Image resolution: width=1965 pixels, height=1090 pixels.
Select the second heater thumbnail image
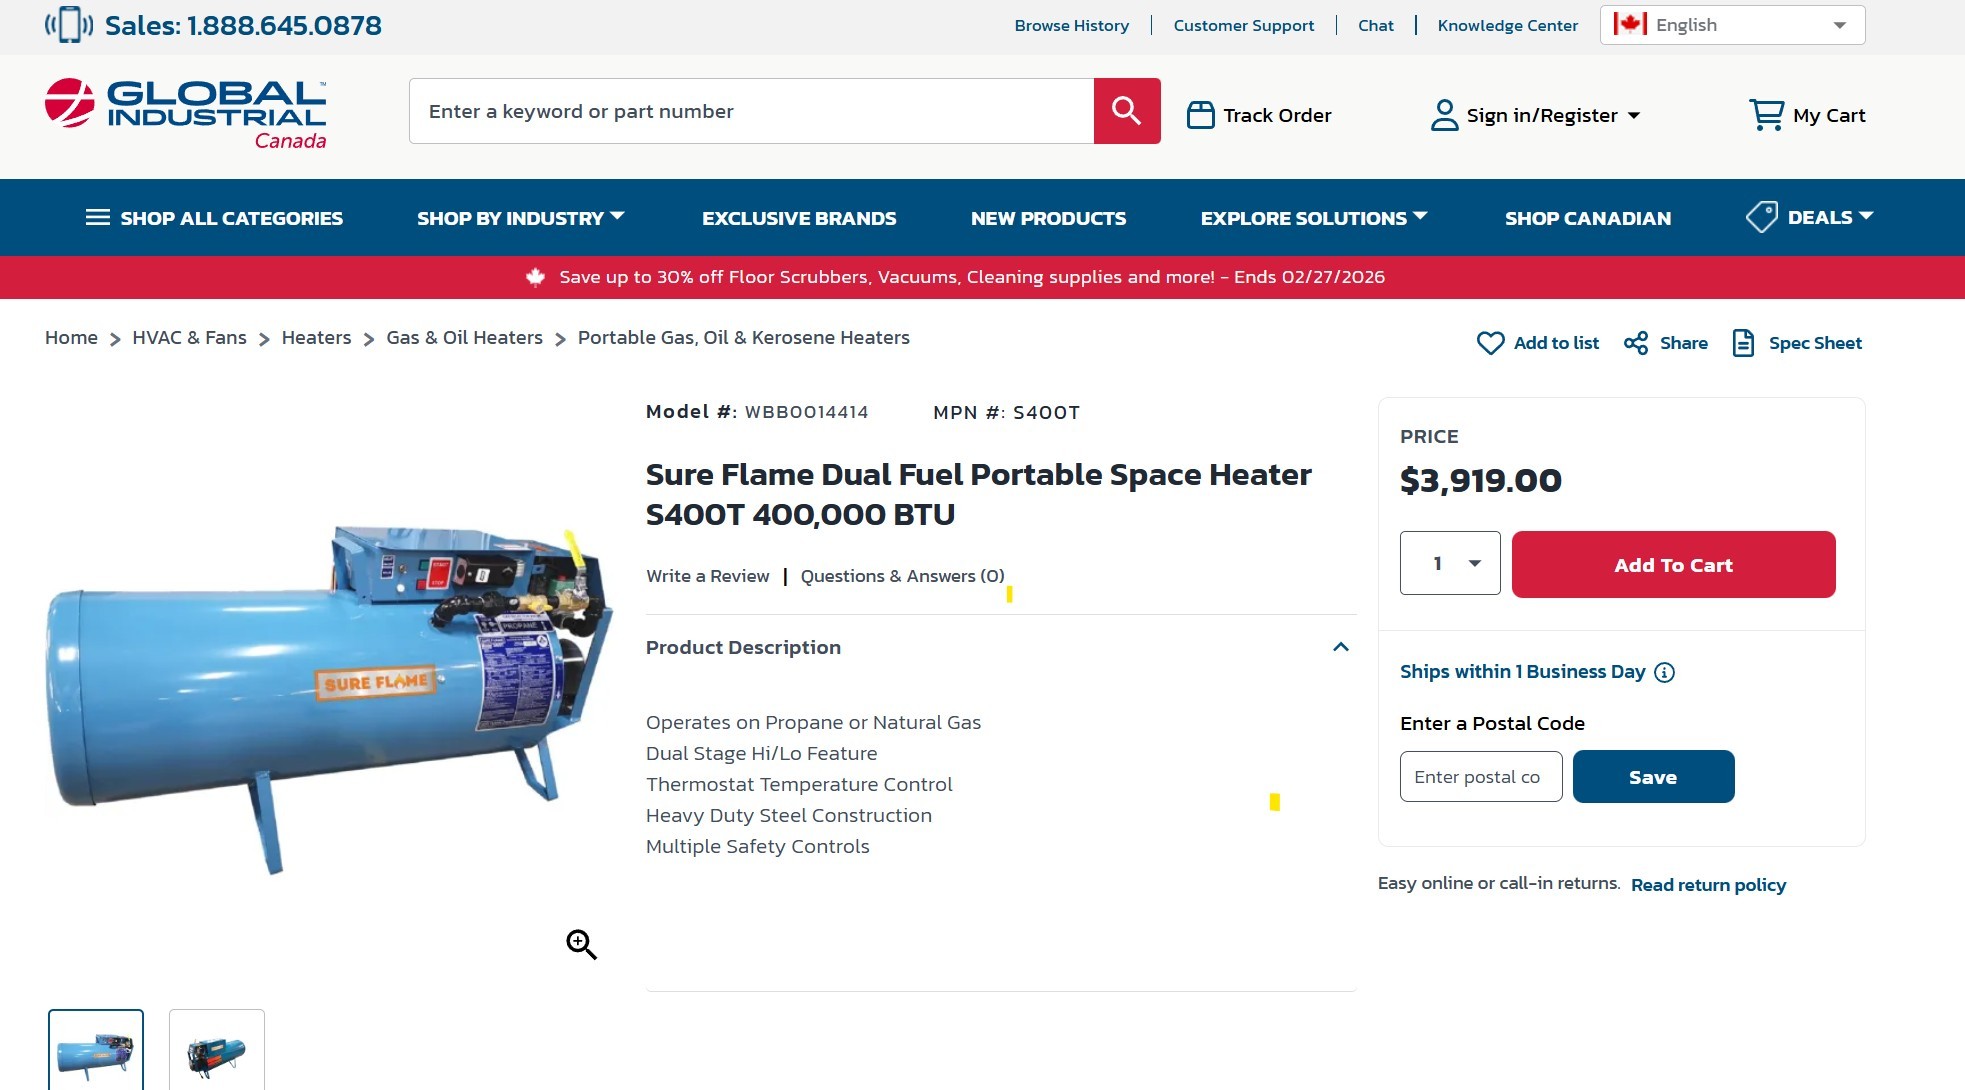217,1050
